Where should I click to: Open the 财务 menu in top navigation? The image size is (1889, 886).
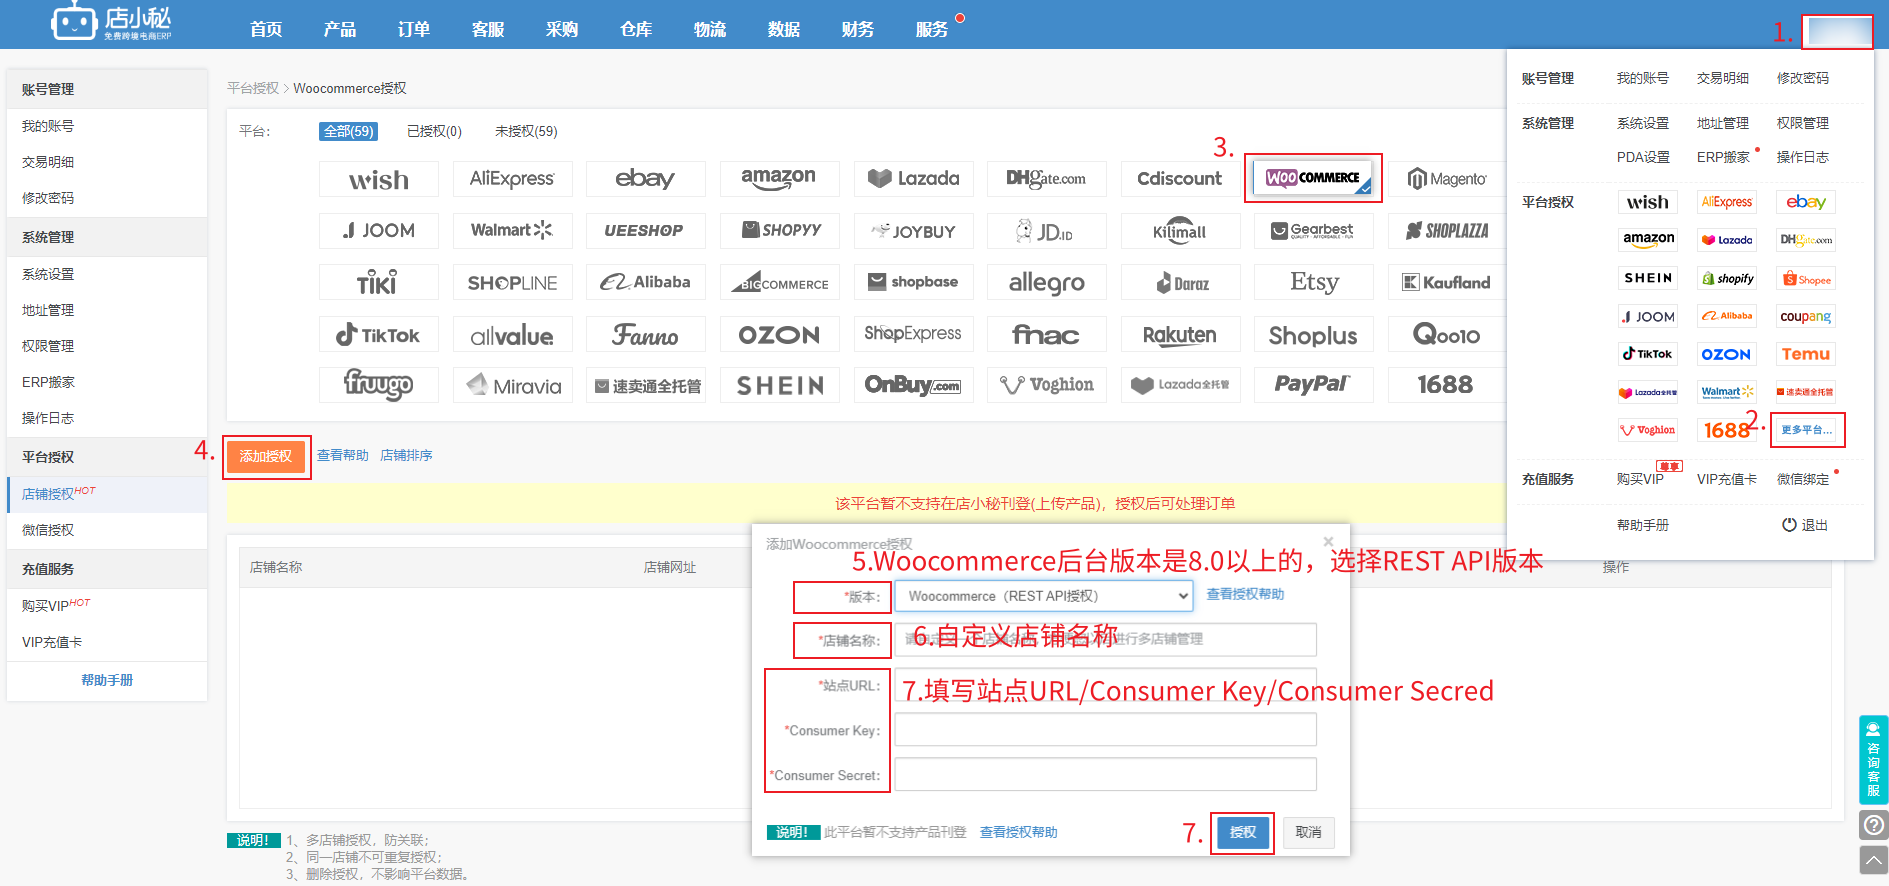tap(858, 29)
